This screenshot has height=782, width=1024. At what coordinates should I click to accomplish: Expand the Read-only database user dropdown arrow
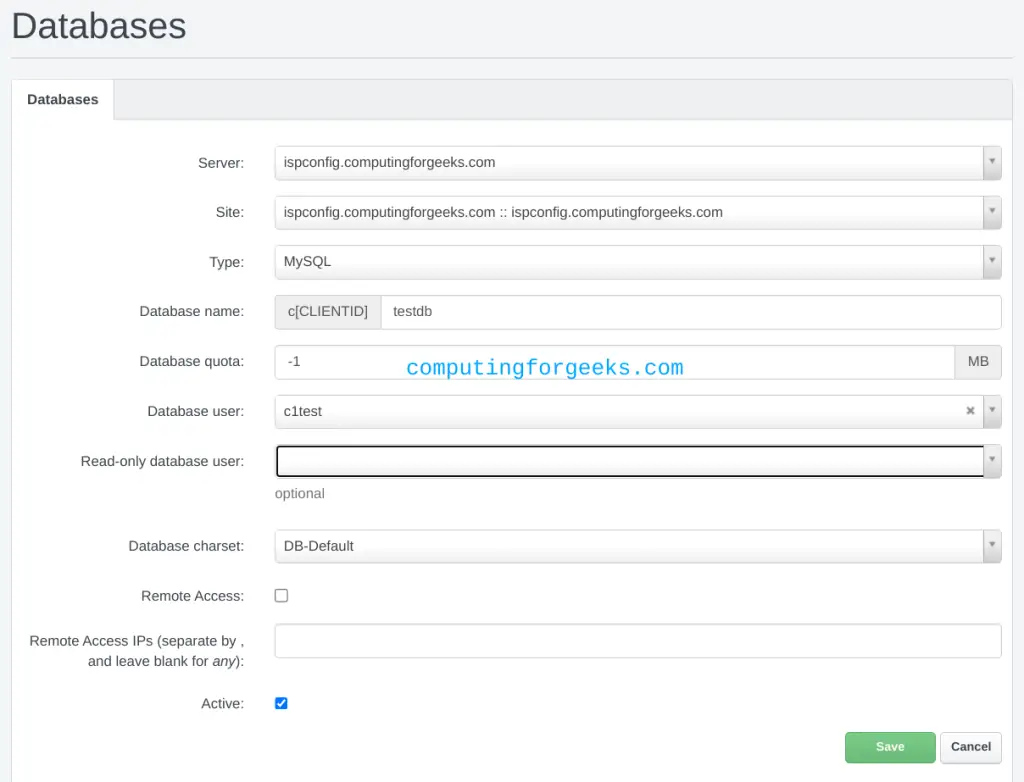point(992,461)
